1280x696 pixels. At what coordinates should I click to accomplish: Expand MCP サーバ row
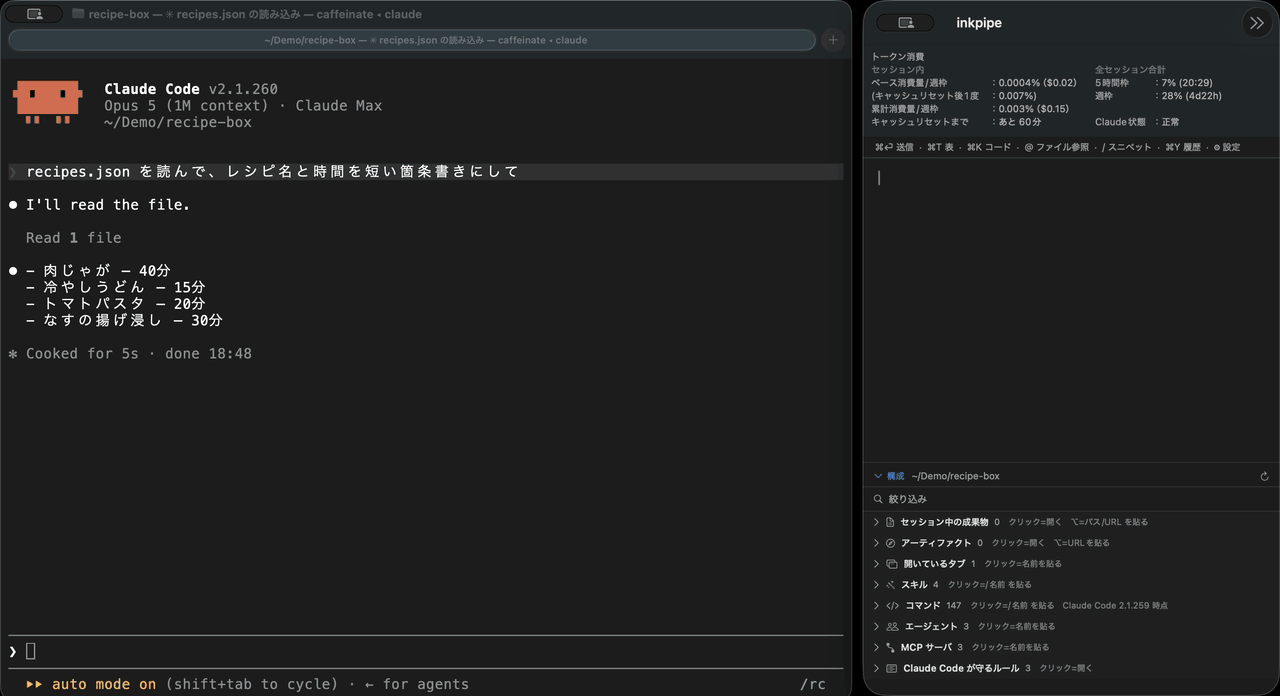click(x=877, y=648)
